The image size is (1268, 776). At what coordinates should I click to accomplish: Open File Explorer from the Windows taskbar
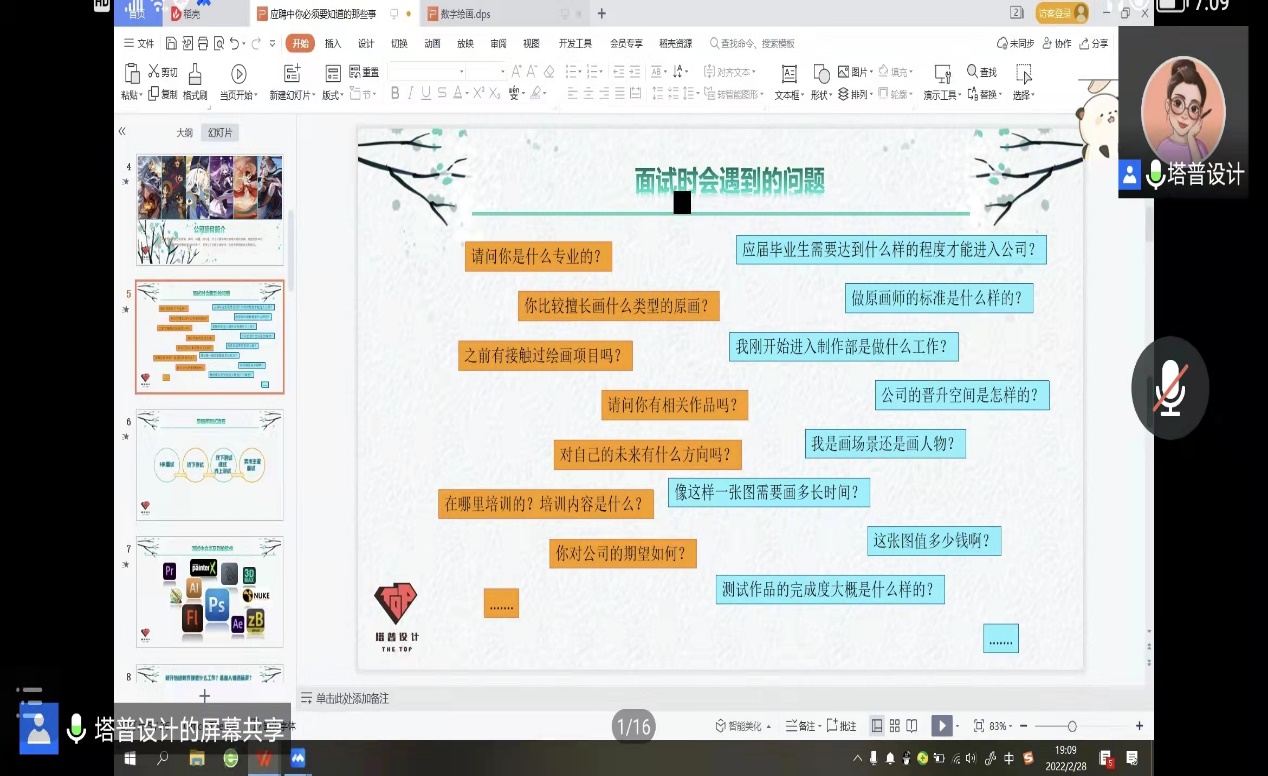[x=197, y=759]
